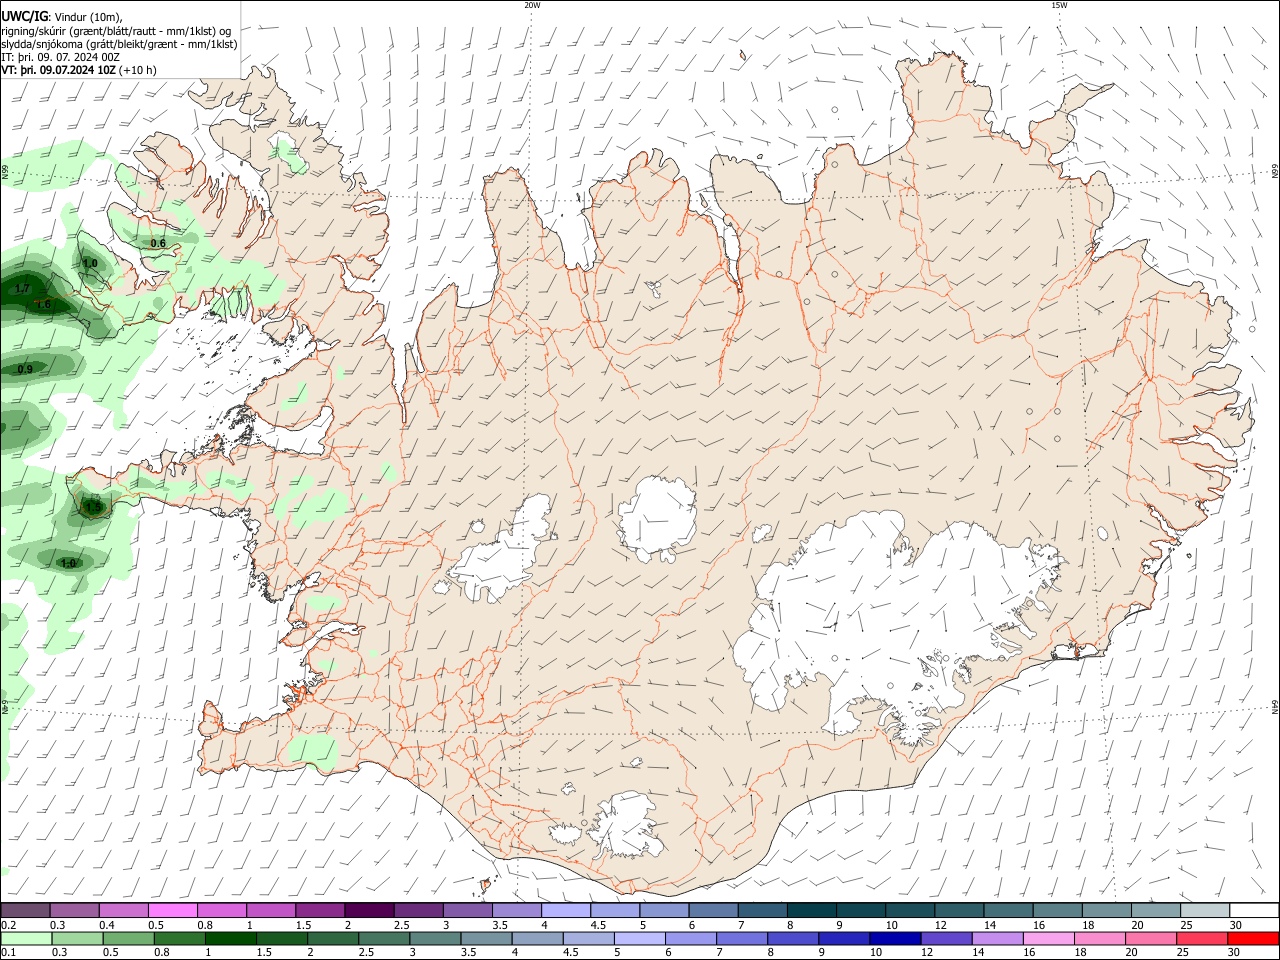Select the 1.5 rainfall value on the peninsula tip
This screenshot has width=1280, height=960.
tap(93, 507)
